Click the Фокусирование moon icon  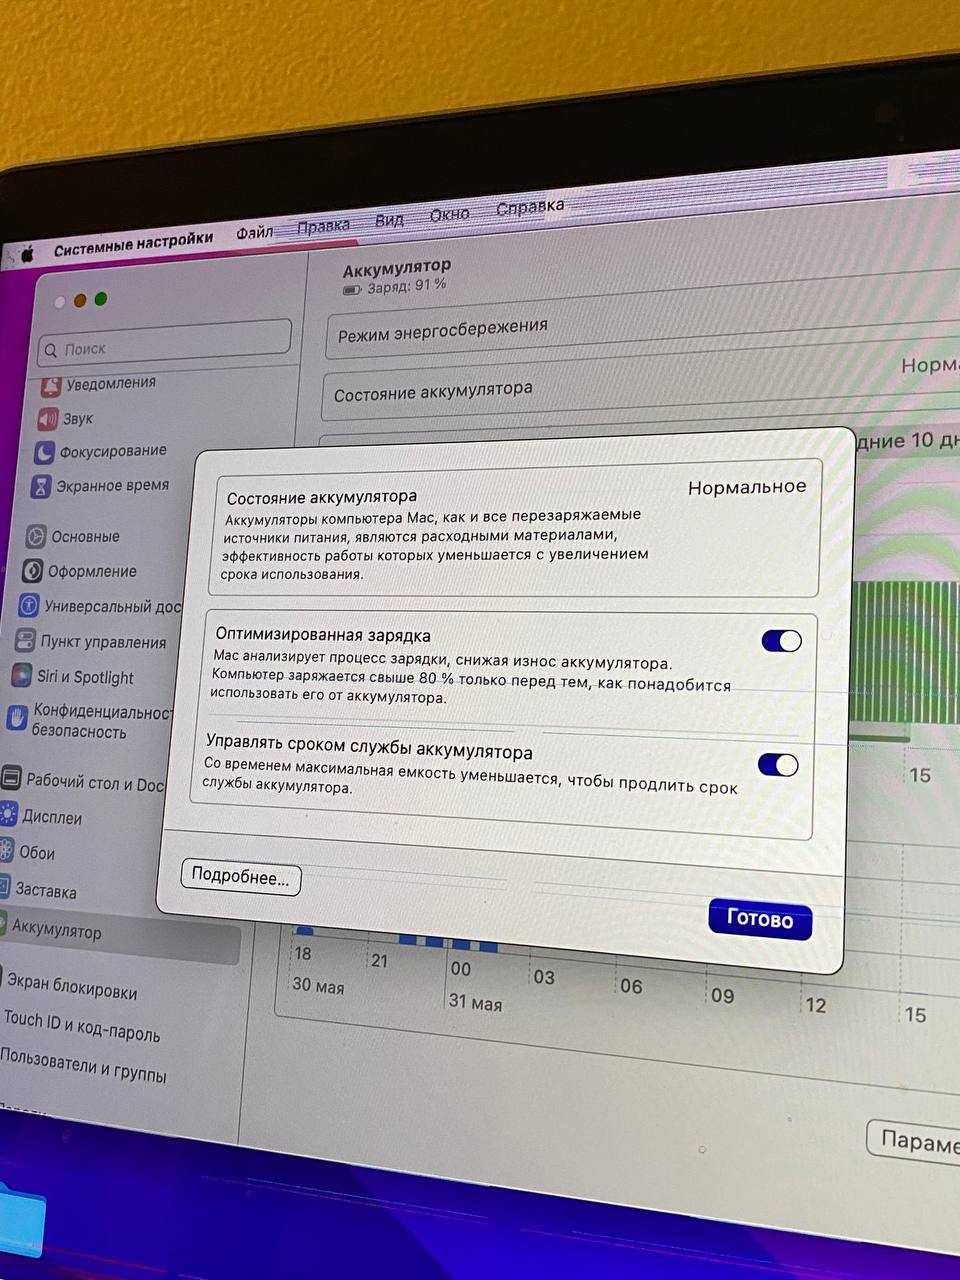click(44, 453)
